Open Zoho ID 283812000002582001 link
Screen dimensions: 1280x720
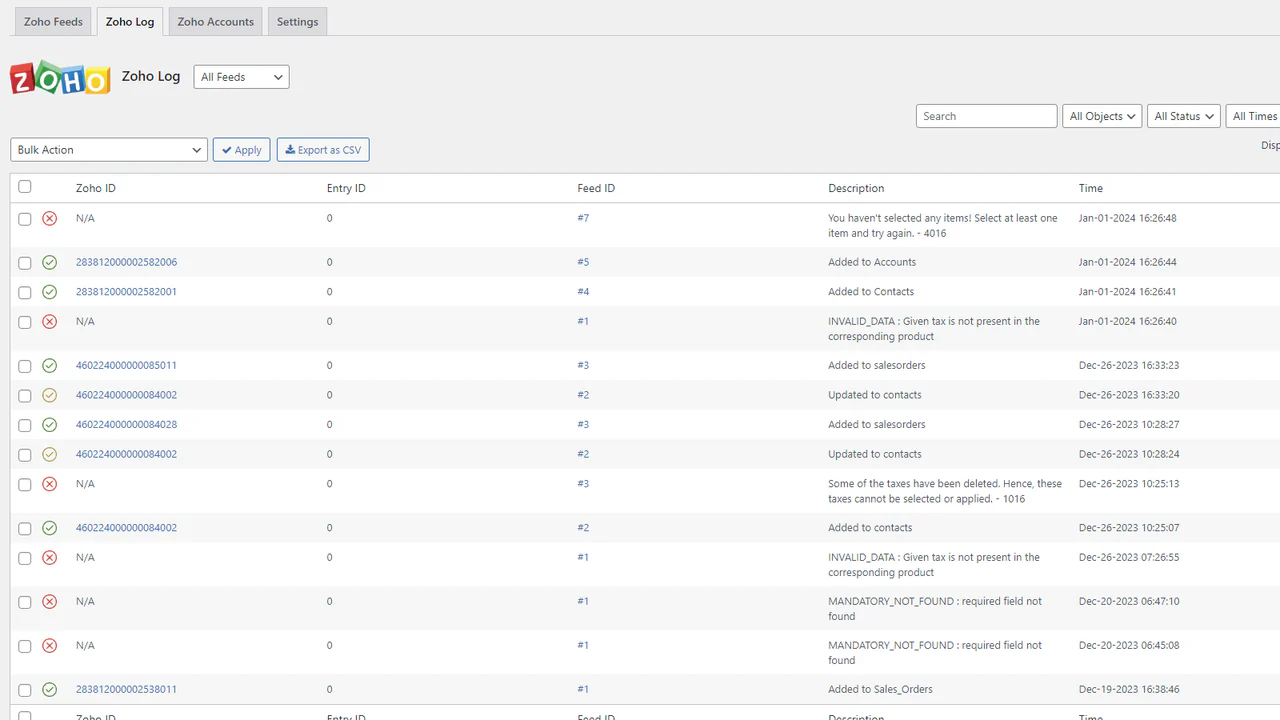126,292
